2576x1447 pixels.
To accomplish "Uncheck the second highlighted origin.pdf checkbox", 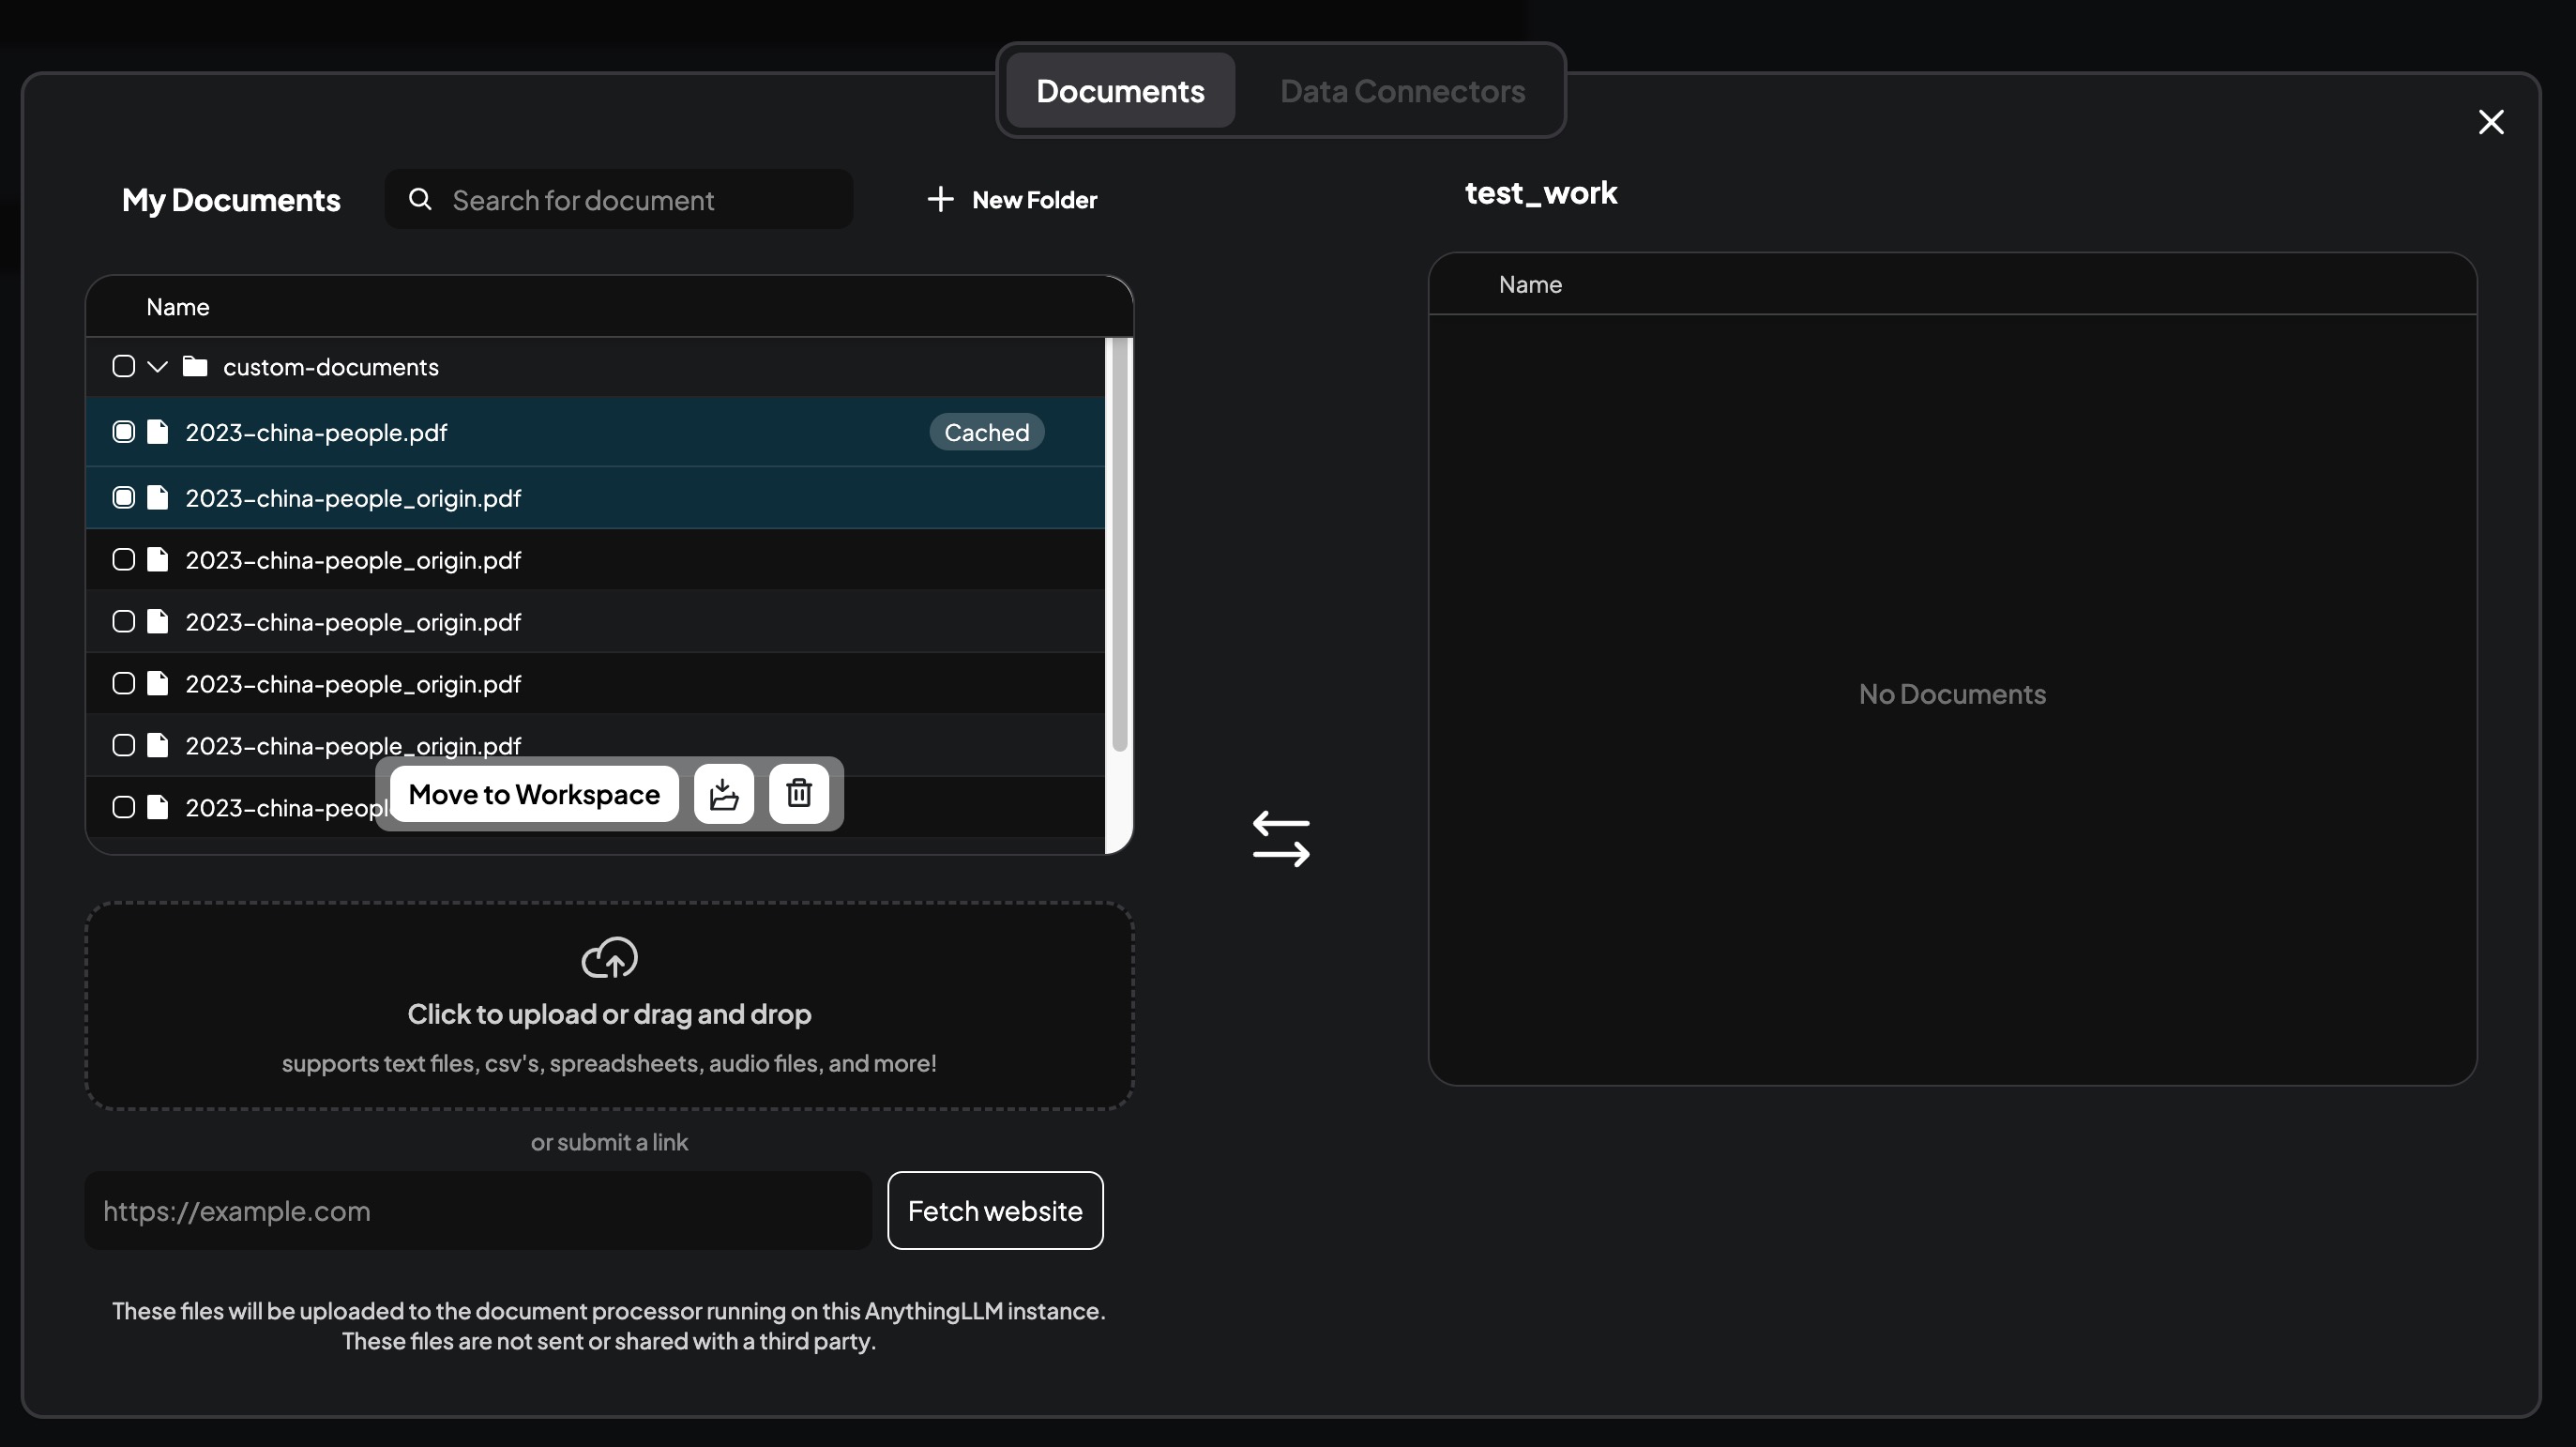I will point(124,498).
